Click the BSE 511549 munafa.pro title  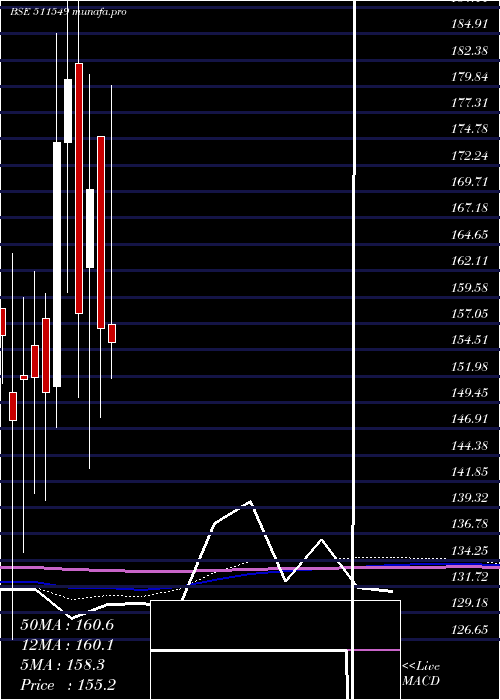[x=68, y=12]
